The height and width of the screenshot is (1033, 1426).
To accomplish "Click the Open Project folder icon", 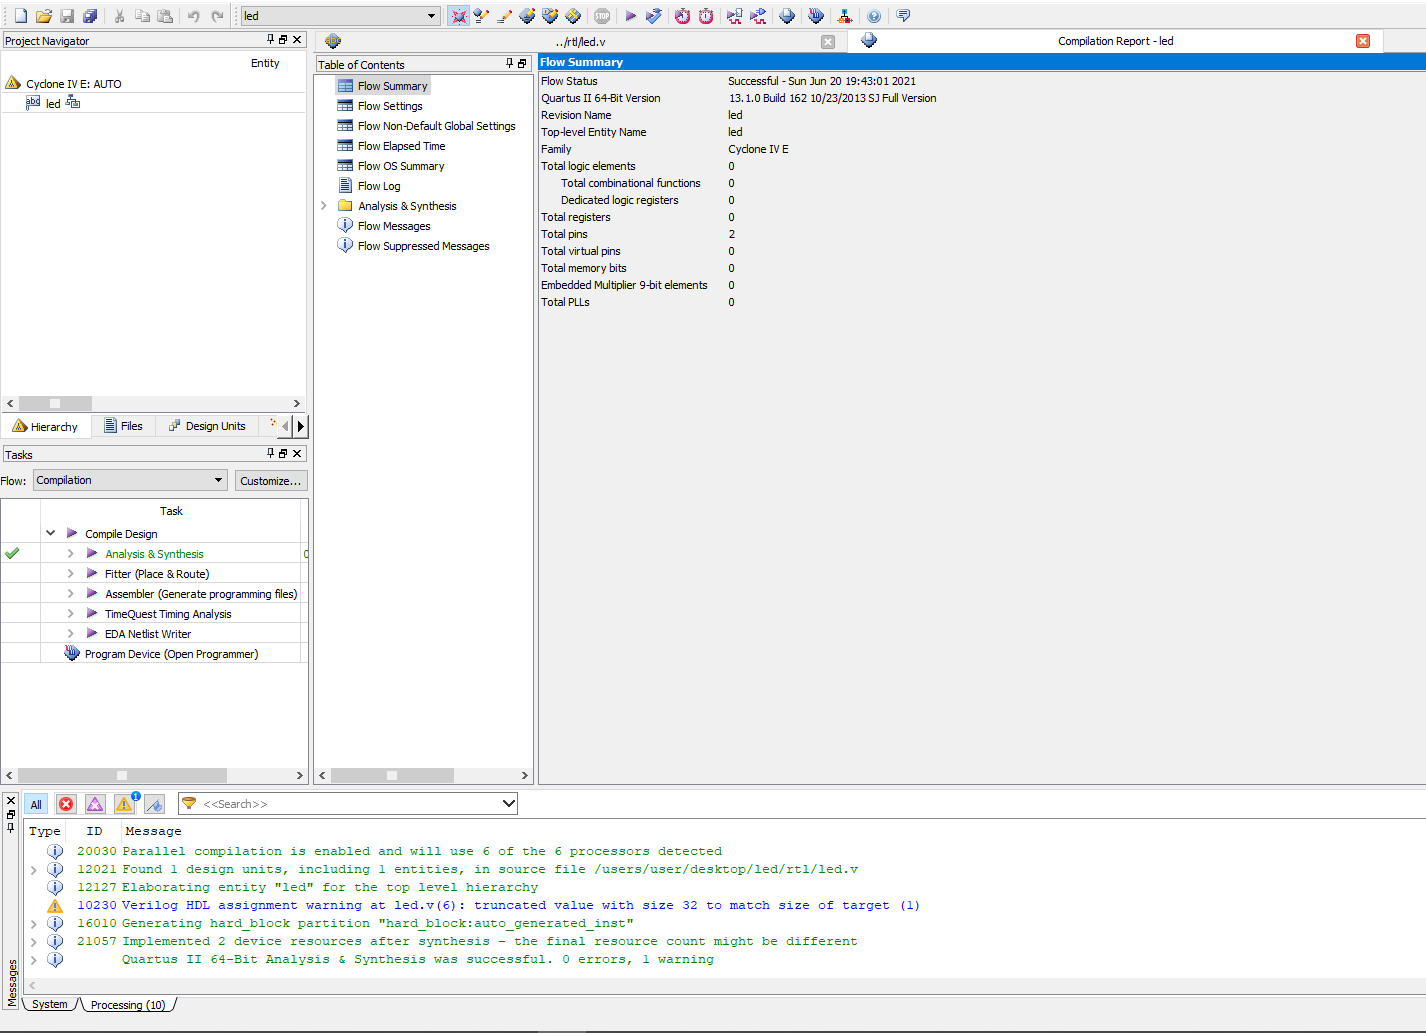I will point(43,16).
